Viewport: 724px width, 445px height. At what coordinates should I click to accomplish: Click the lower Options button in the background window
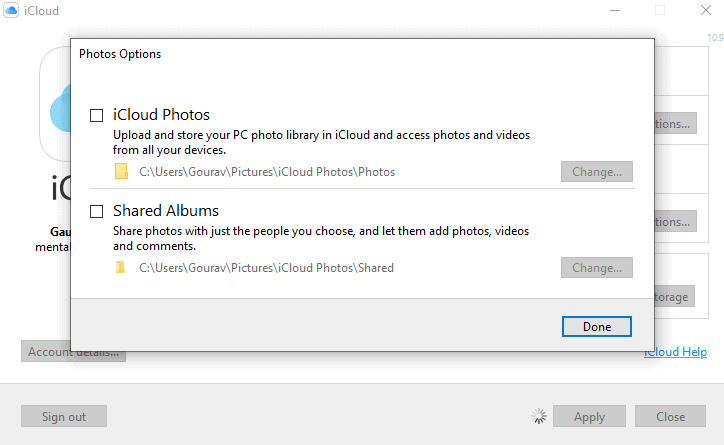pos(676,221)
